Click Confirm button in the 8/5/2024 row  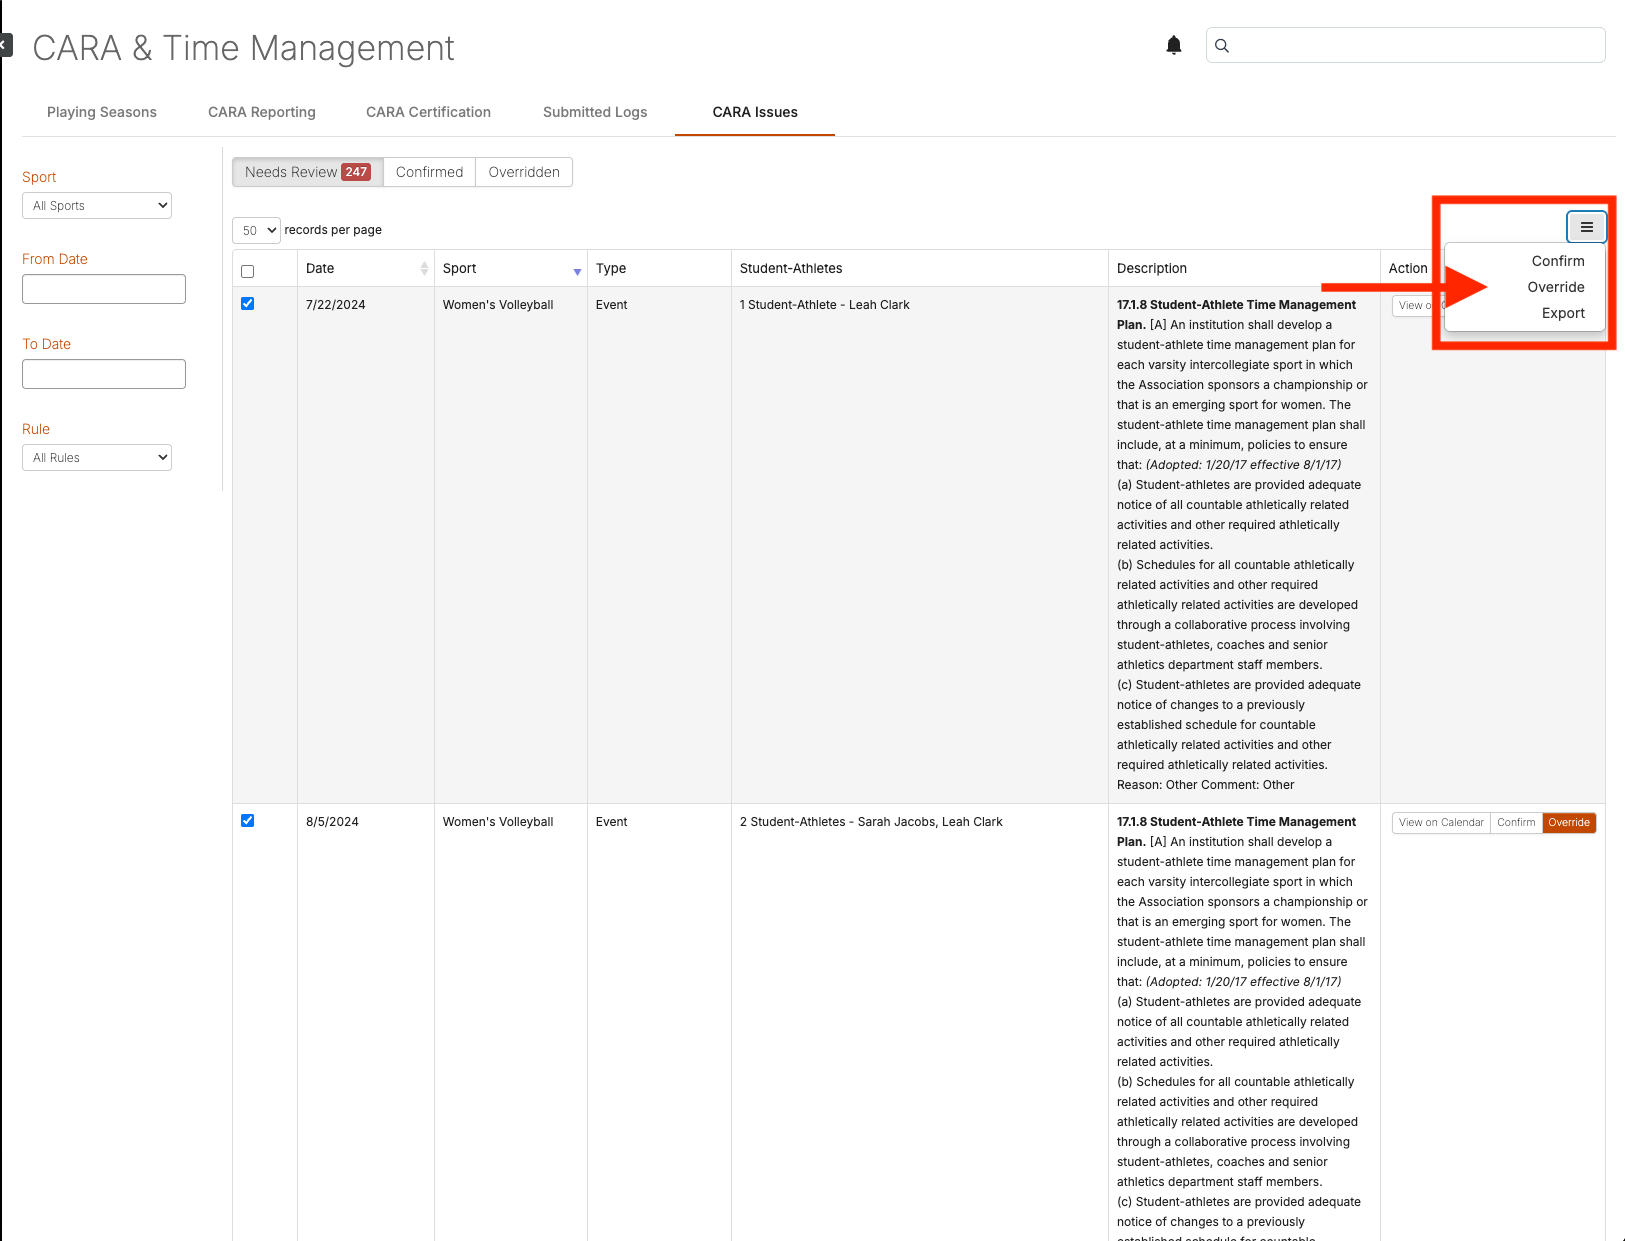1516,823
